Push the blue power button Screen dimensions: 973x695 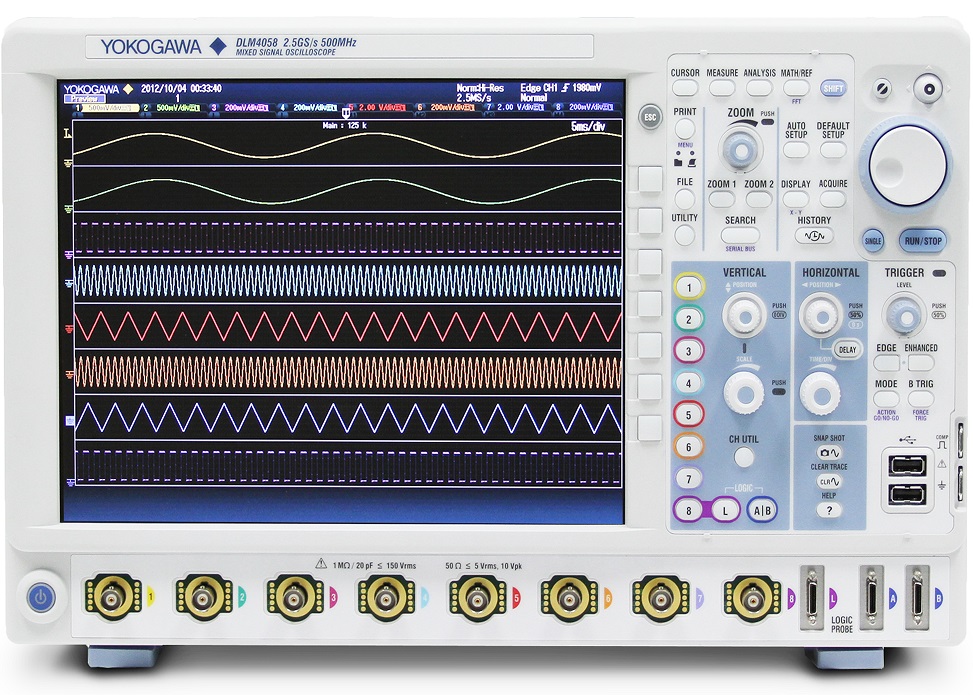[41, 598]
